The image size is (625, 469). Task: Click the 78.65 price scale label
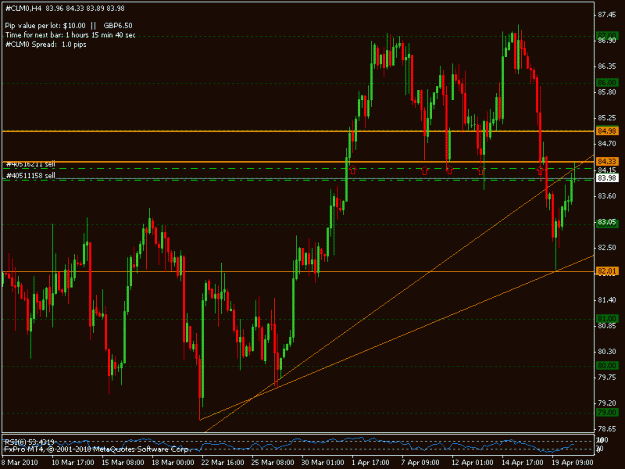(607, 429)
